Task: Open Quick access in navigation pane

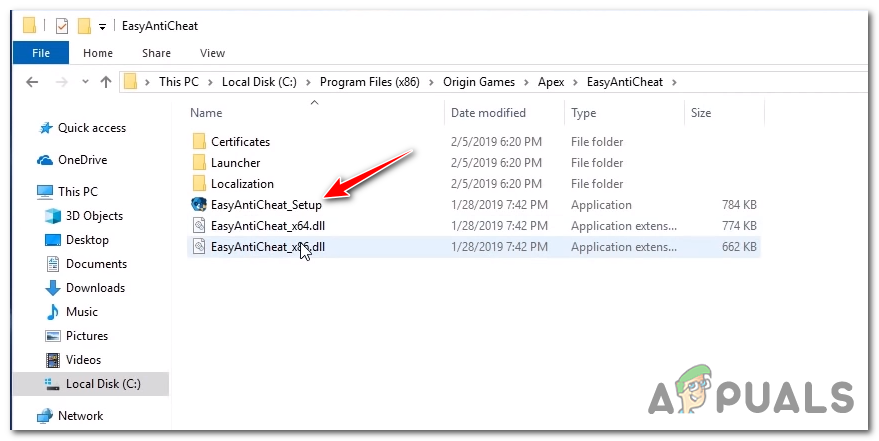Action: [92, 128]
